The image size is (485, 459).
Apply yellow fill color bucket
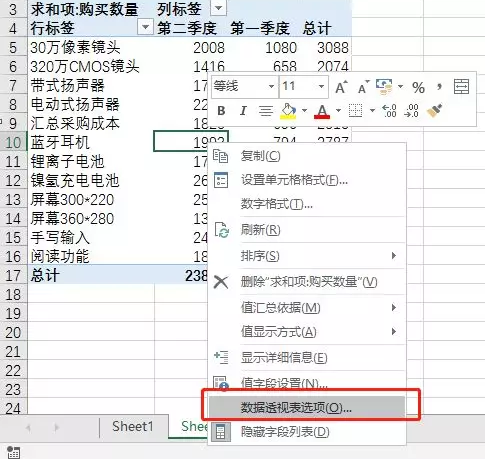pyautogui.click(x=289, y=111)
